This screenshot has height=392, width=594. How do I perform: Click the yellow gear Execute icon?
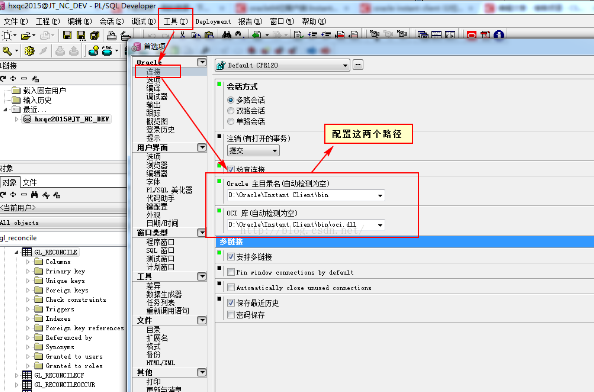[29, 51]
